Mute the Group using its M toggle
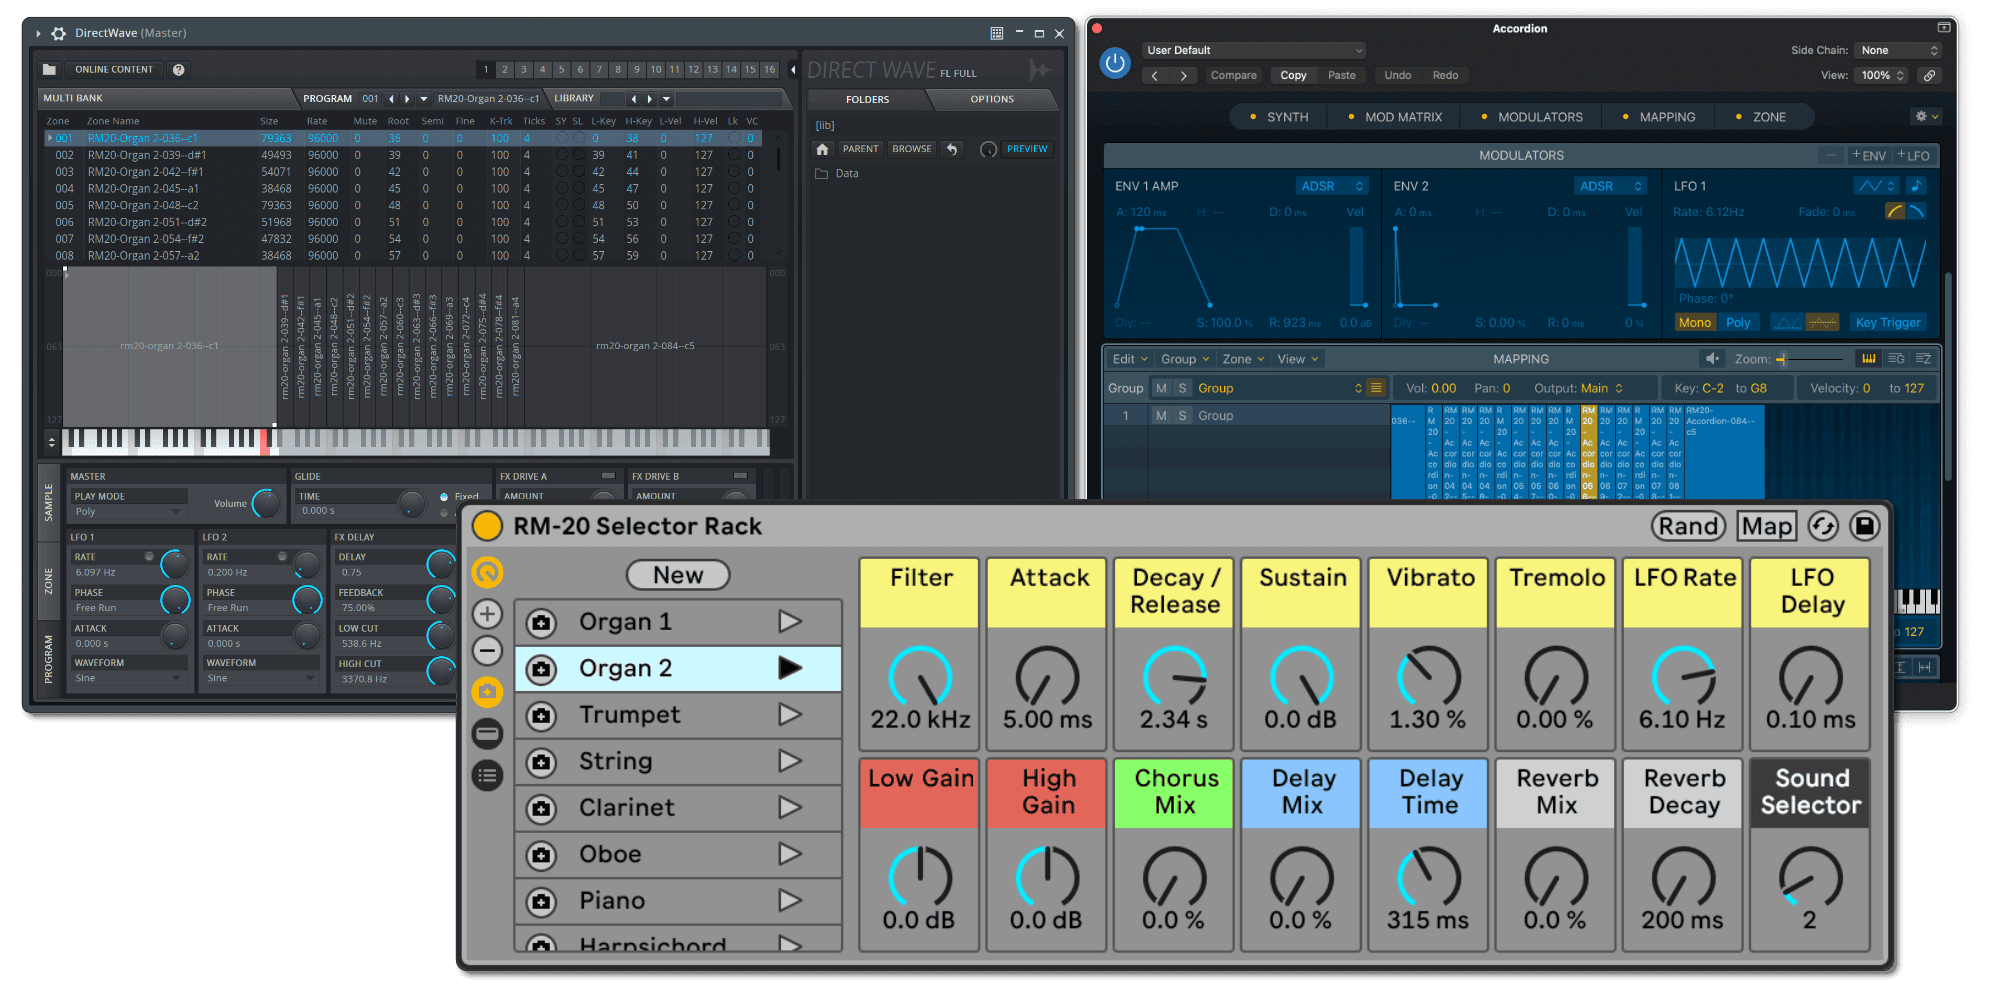The image size is (2000, 1000). tap(1160, 388)
